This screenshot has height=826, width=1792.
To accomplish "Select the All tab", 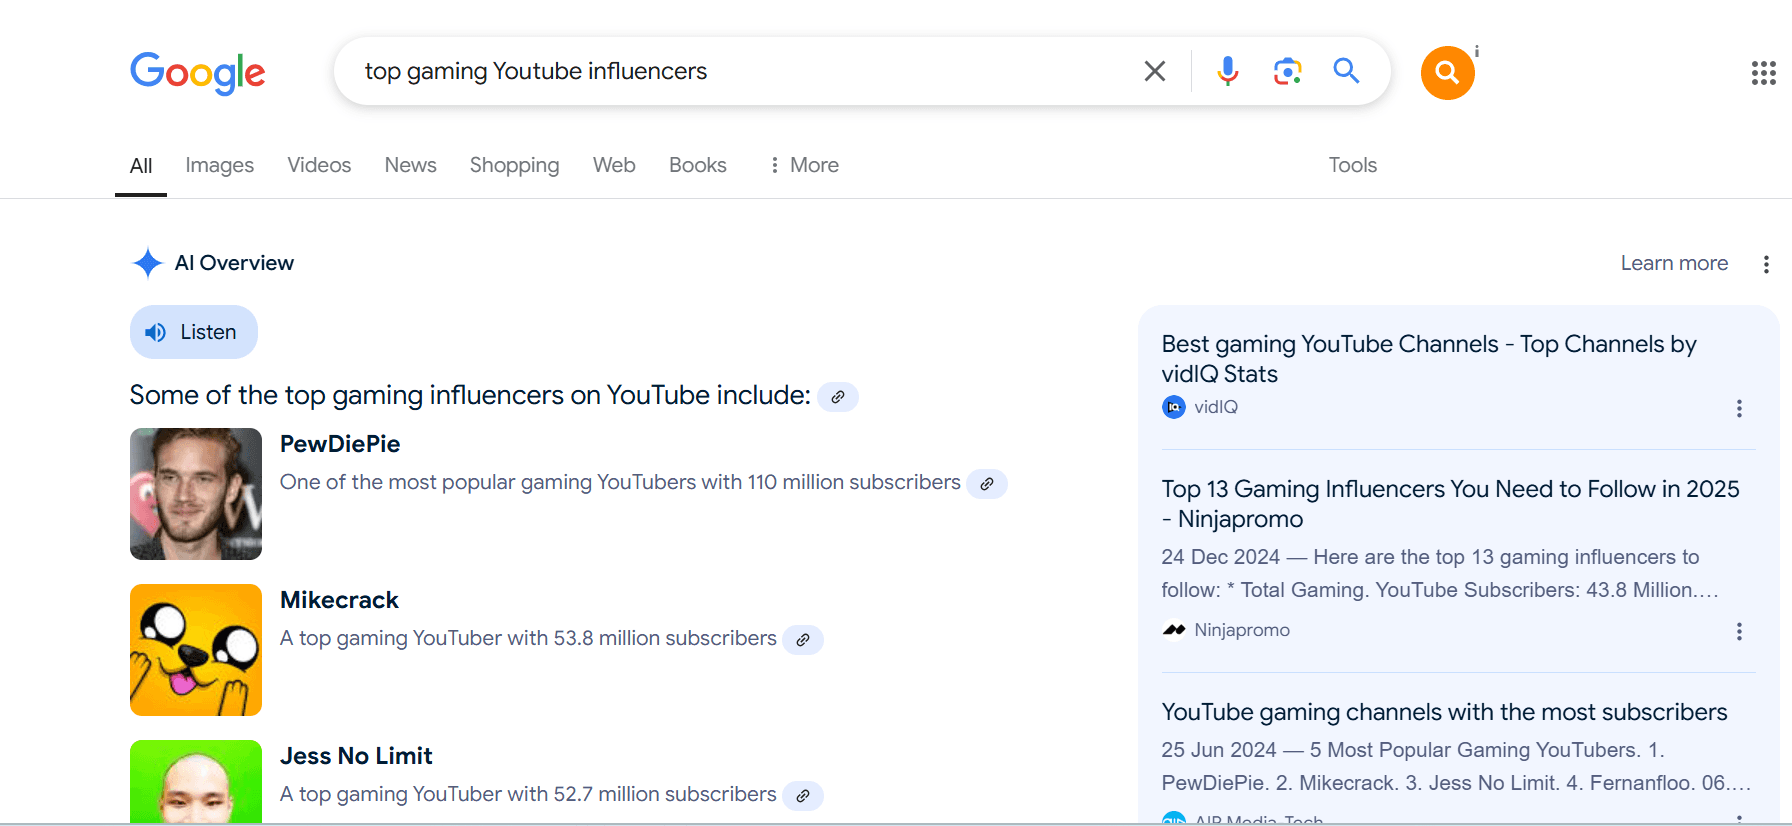I will pyautogui.click(x=141, y=166).
